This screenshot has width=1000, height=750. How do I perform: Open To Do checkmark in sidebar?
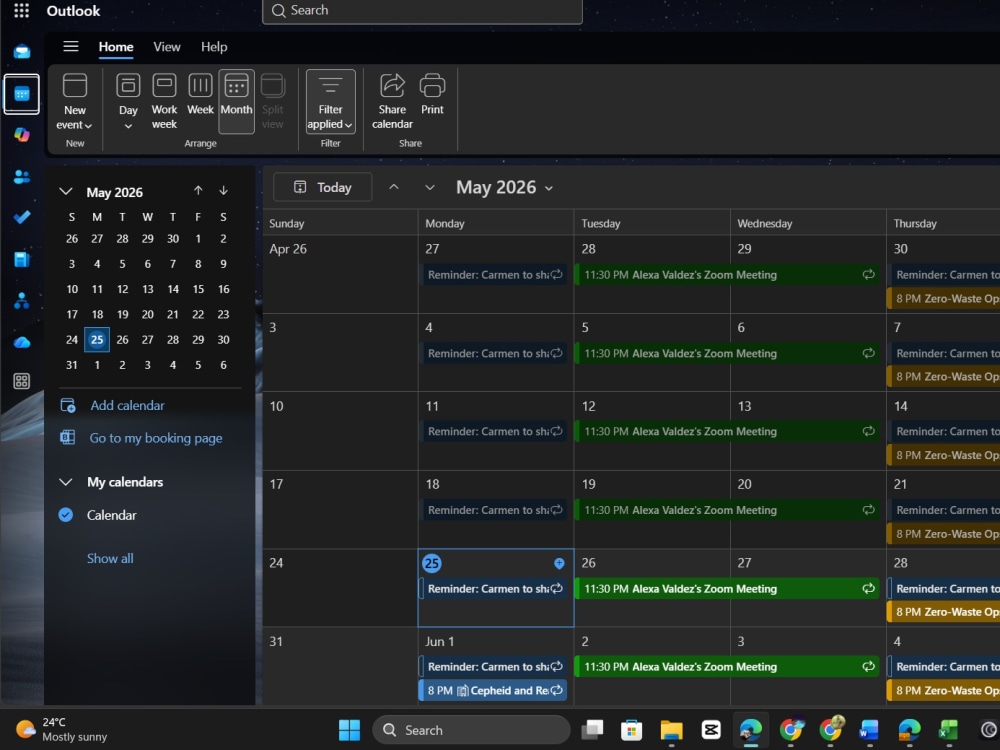pyautogui.click(x=22, y=217)
